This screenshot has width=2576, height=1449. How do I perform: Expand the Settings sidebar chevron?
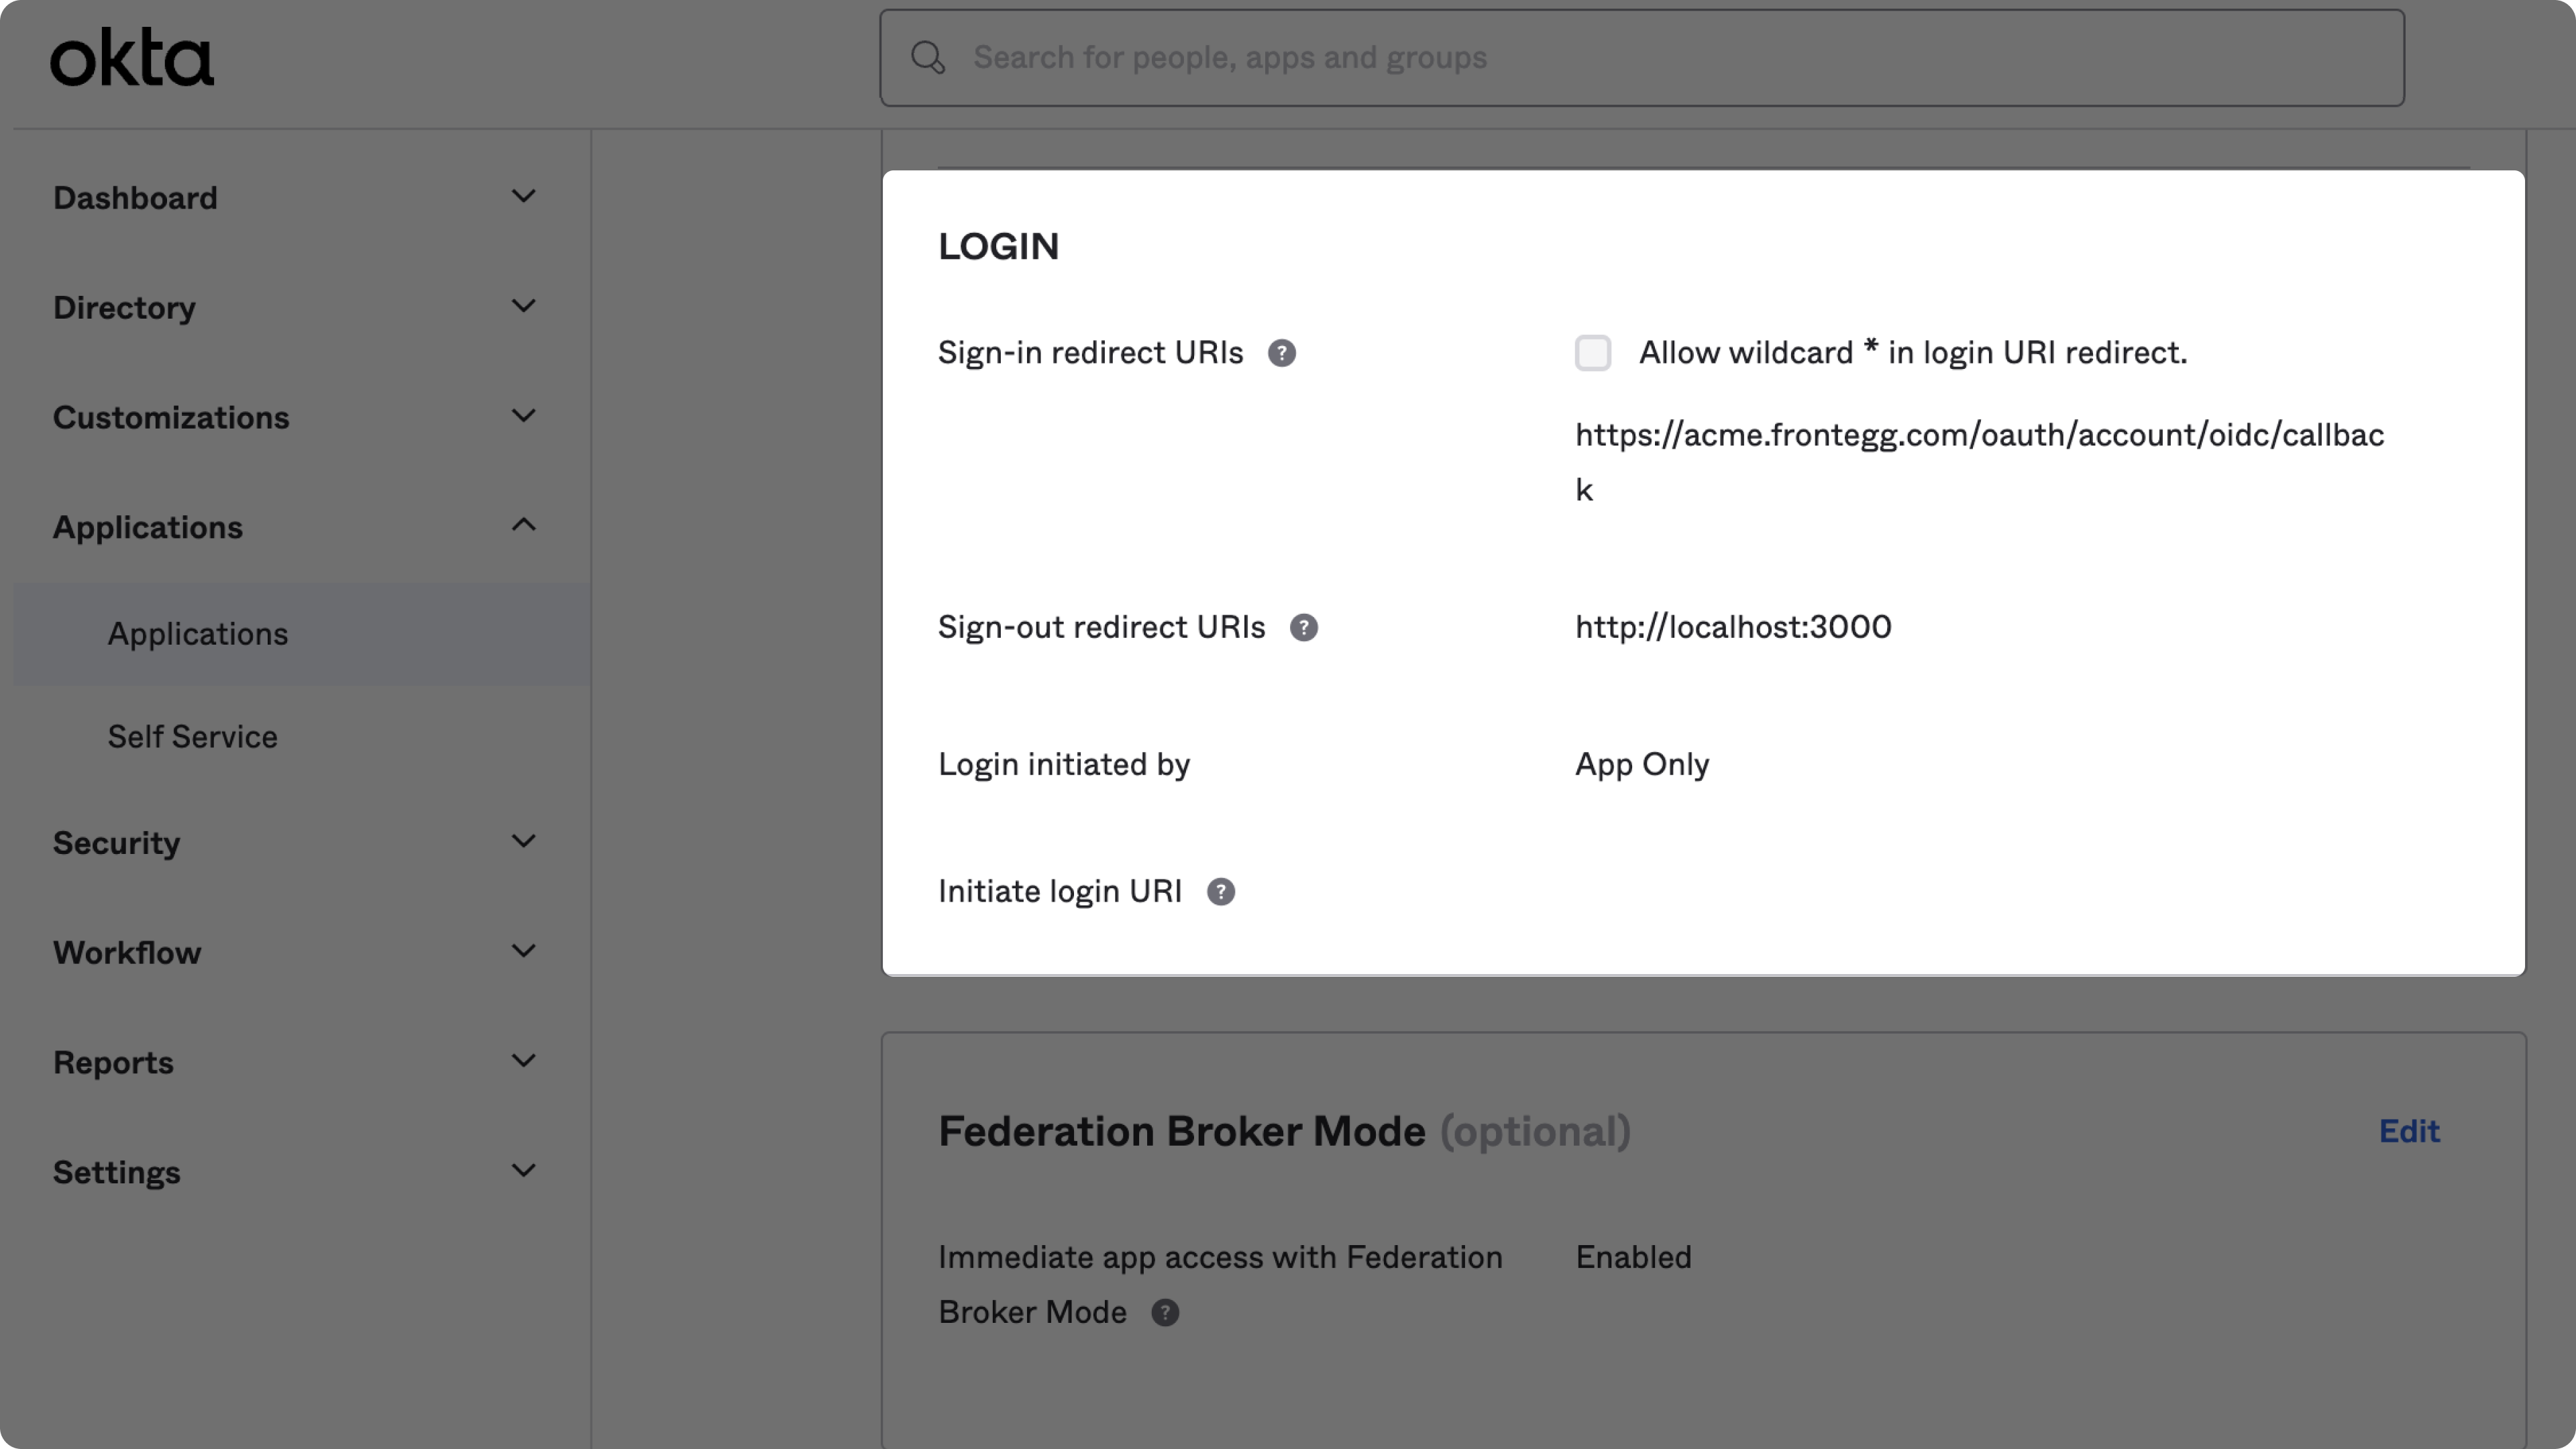(523, 1171)
